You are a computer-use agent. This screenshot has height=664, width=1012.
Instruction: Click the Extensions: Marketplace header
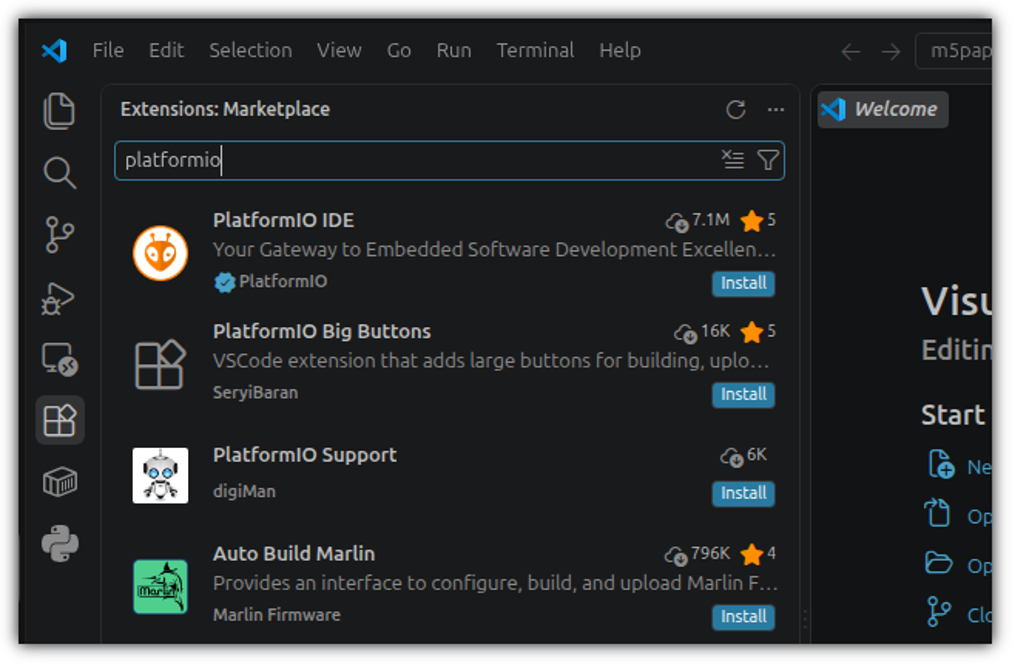pos(225,109)
